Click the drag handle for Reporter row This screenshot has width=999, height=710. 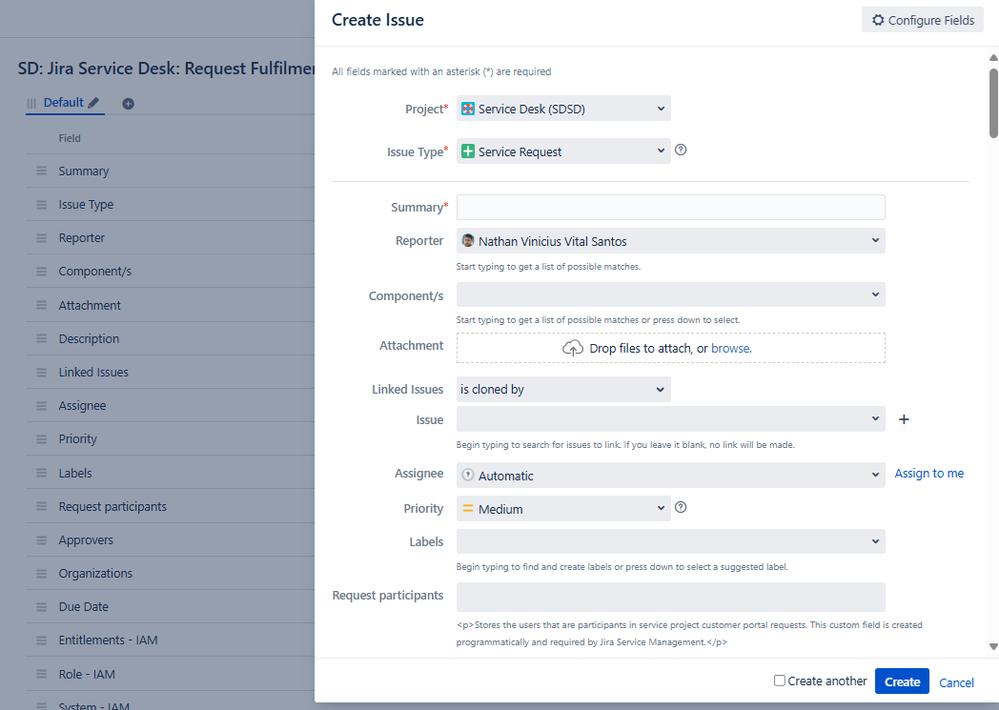tap(41, 238)
